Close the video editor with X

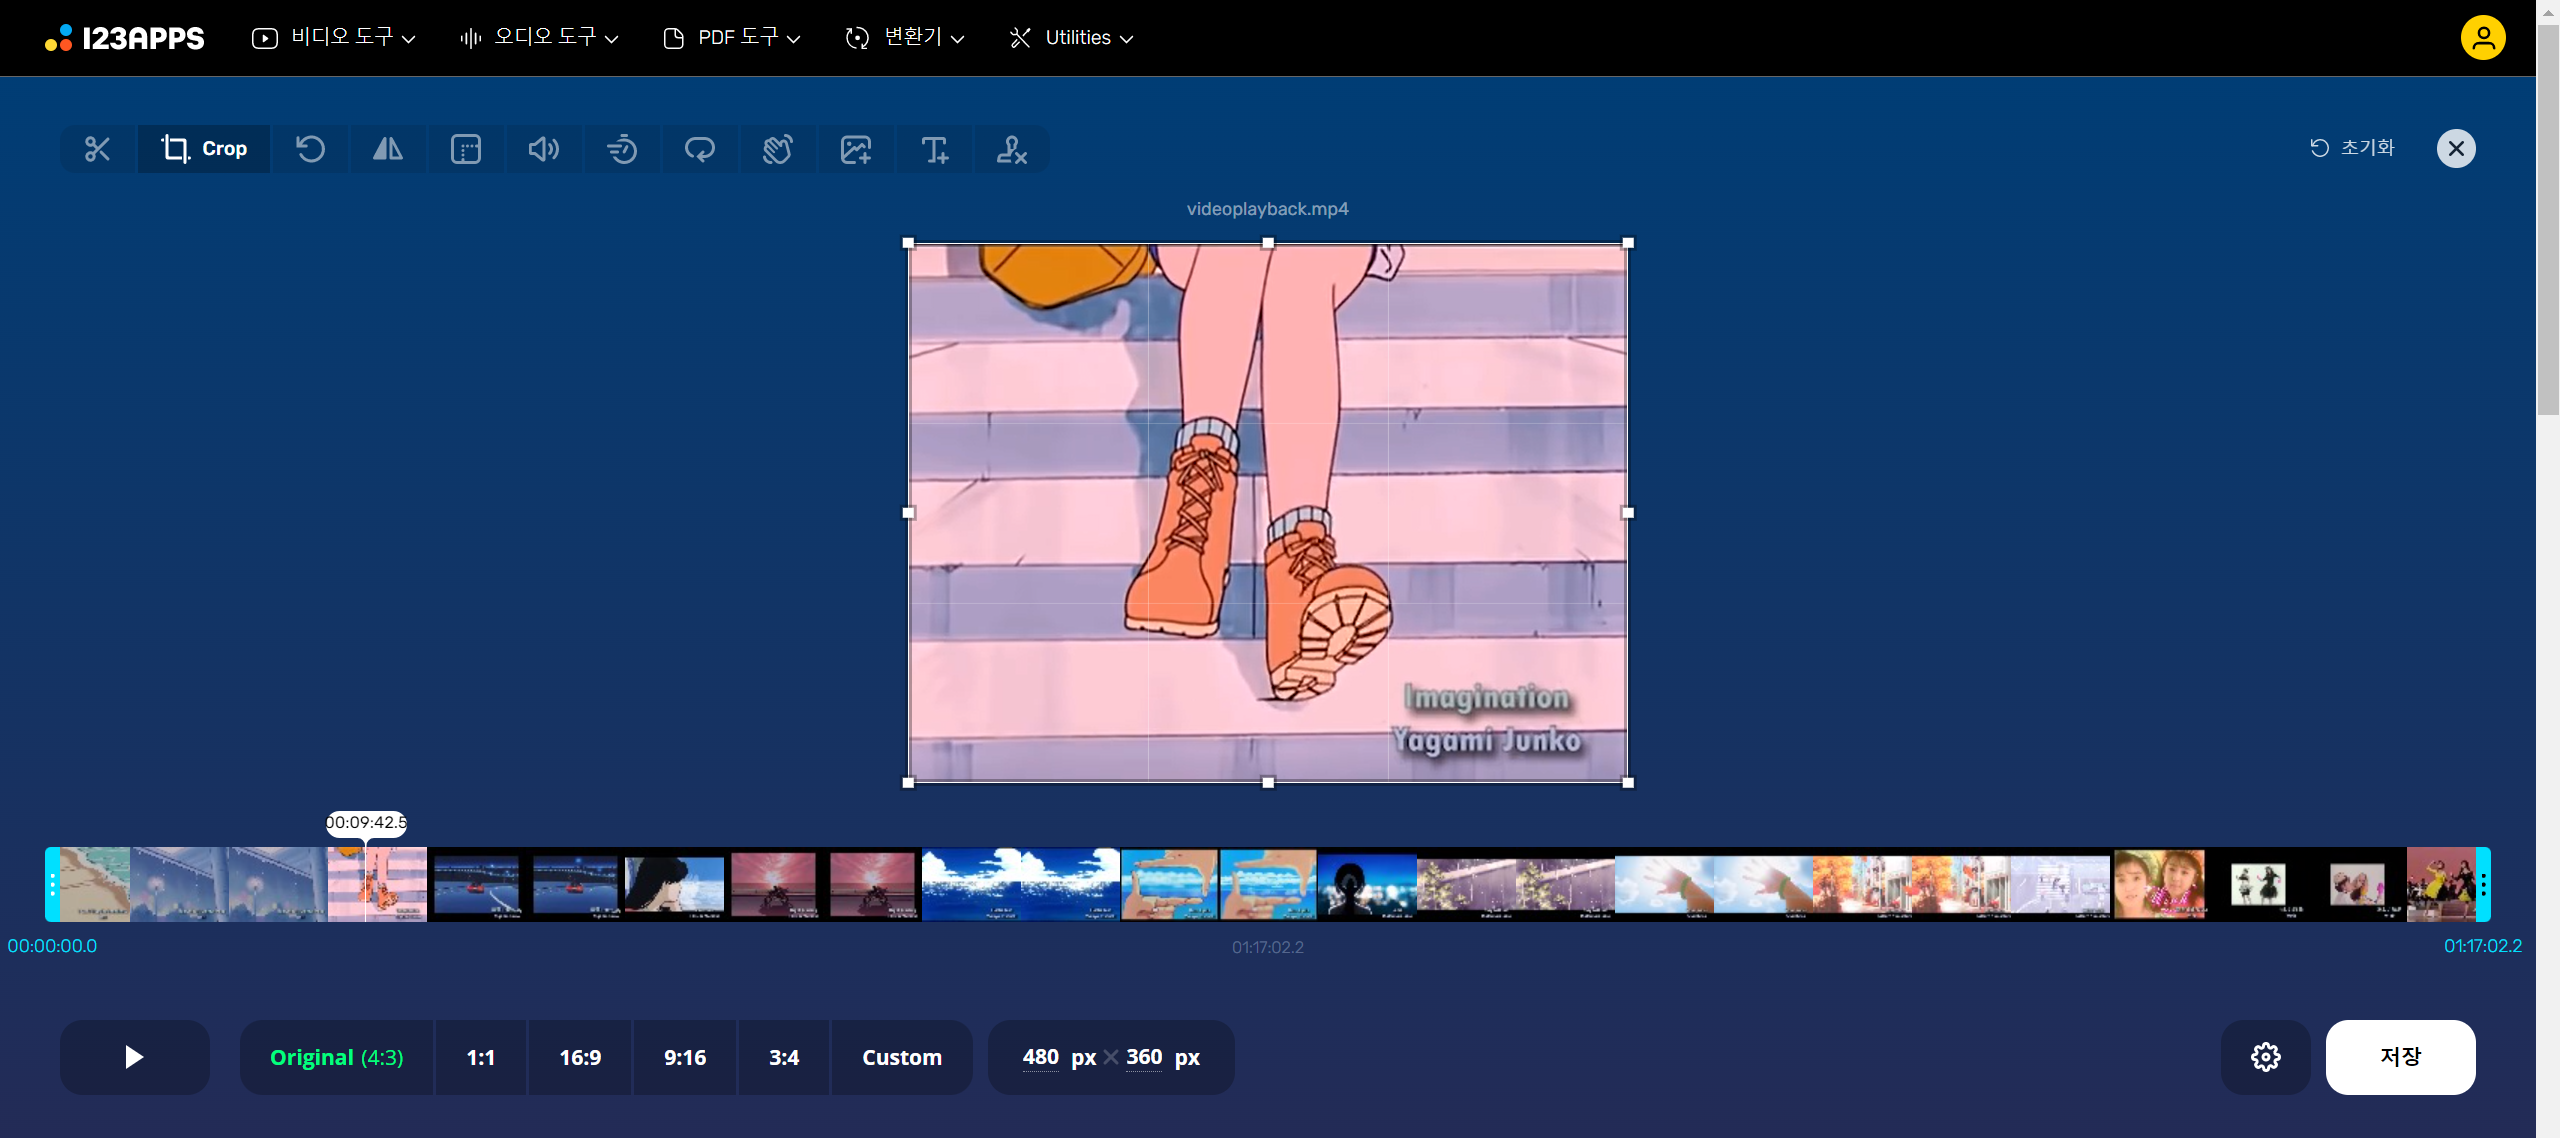point(2456,149)
